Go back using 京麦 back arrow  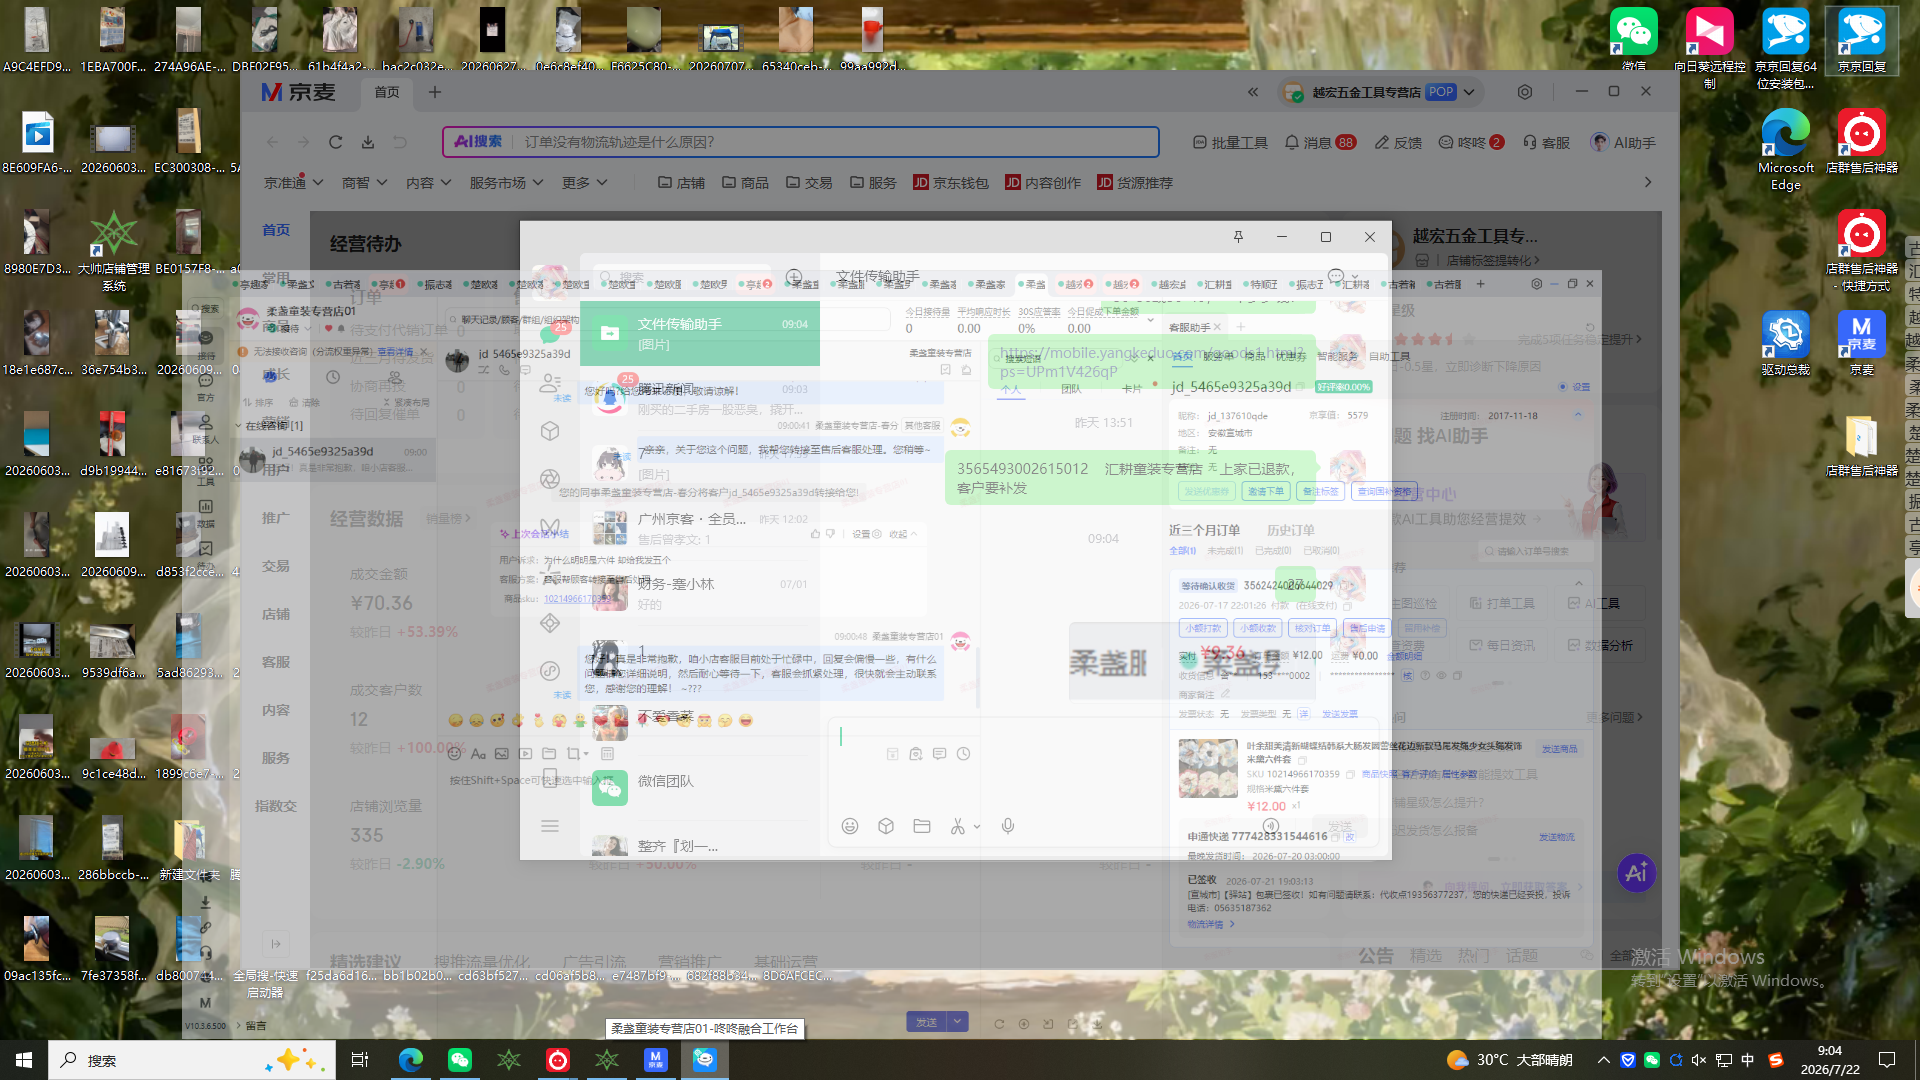[x=272, y=142]
